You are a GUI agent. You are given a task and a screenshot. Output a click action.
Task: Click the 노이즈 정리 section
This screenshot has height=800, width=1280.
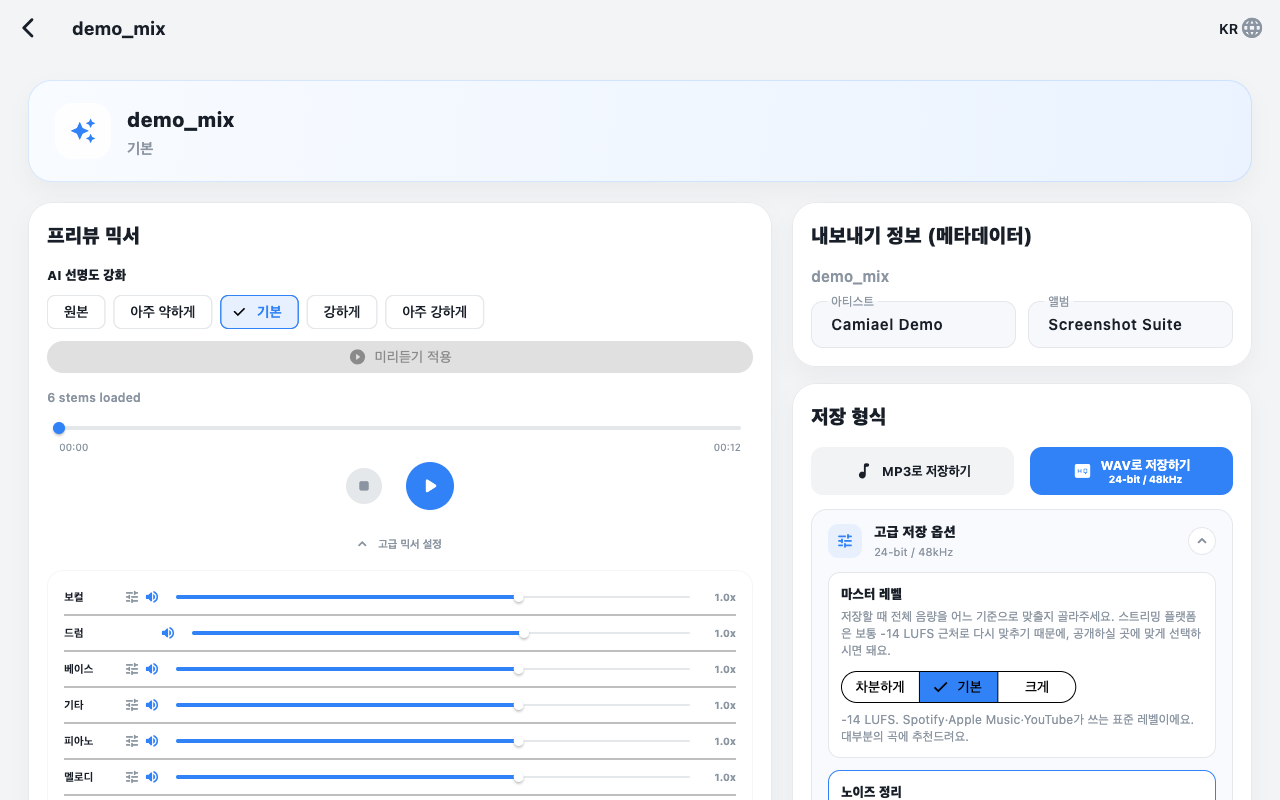[1022, 786]
